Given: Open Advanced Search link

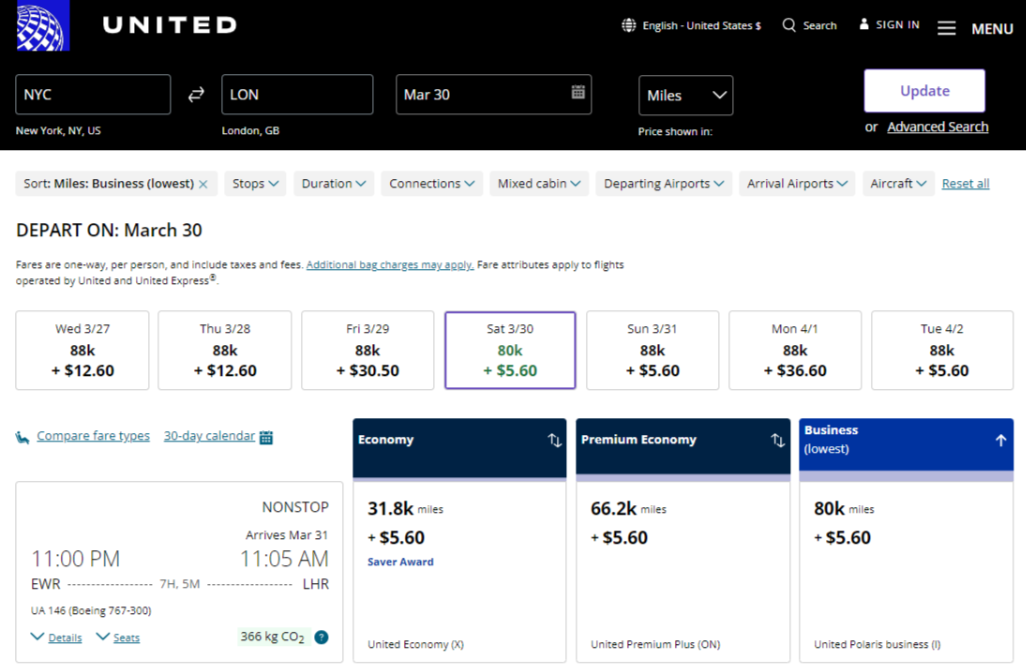Looking at the screenshot, I should 938,127.
